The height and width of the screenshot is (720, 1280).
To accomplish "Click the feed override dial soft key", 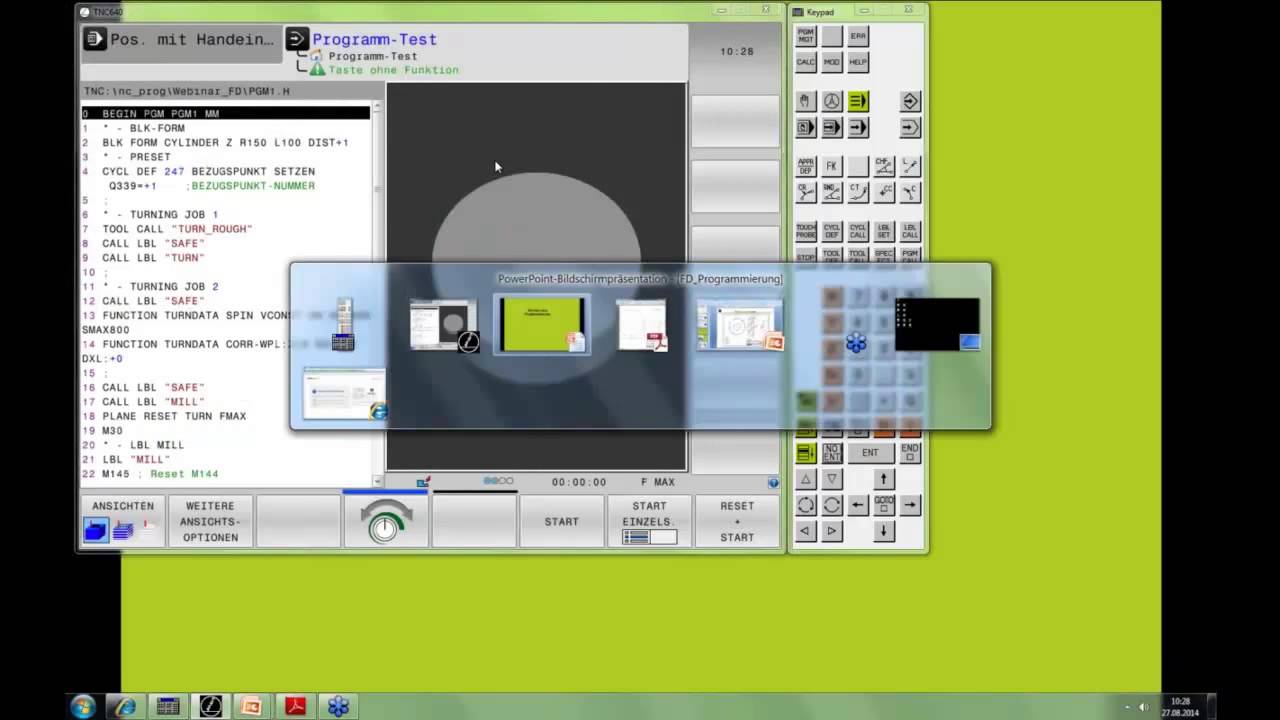I will click(x=385, y=521).
